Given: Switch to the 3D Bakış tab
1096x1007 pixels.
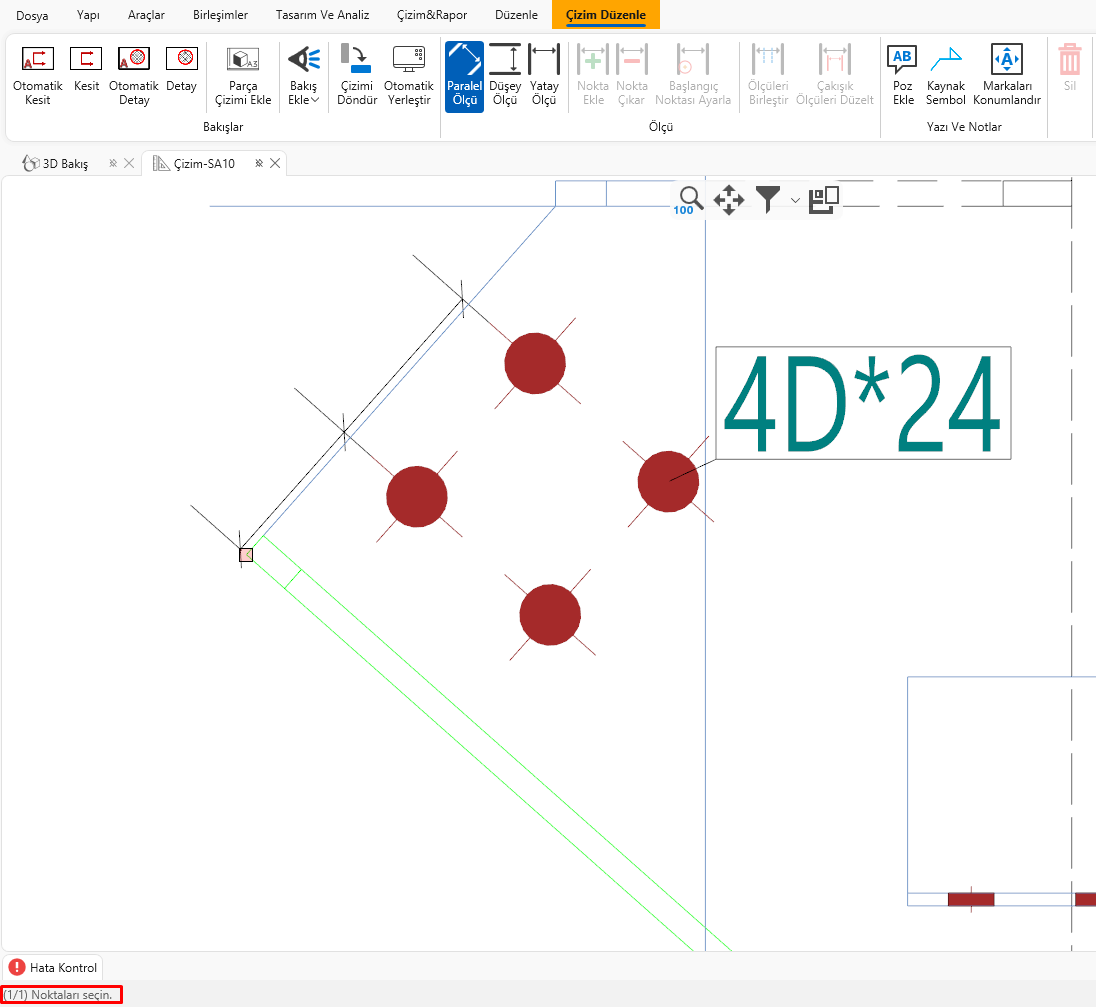Looking at the screenshot, I should (64, 163).
